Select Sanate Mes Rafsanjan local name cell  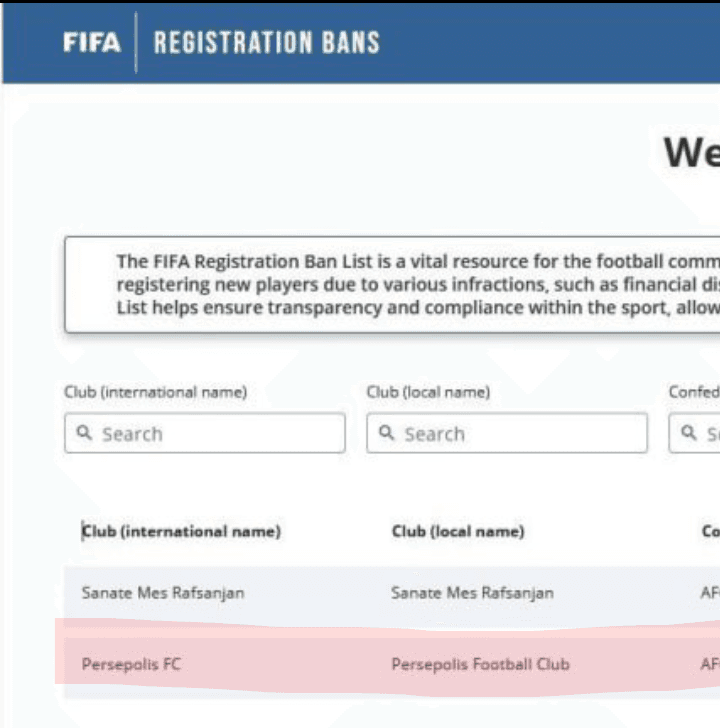point(473,593)
